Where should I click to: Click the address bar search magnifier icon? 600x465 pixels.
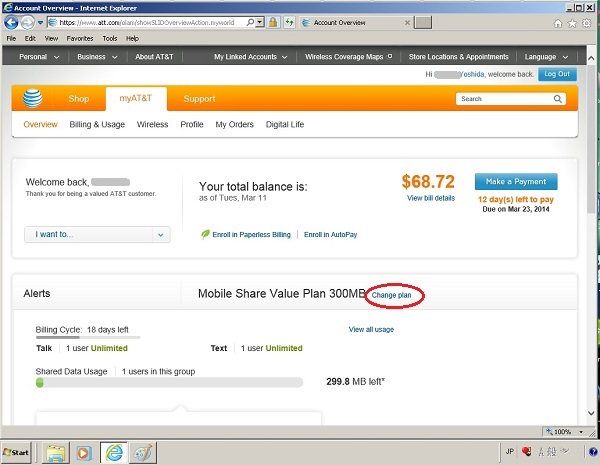[250, 23]
